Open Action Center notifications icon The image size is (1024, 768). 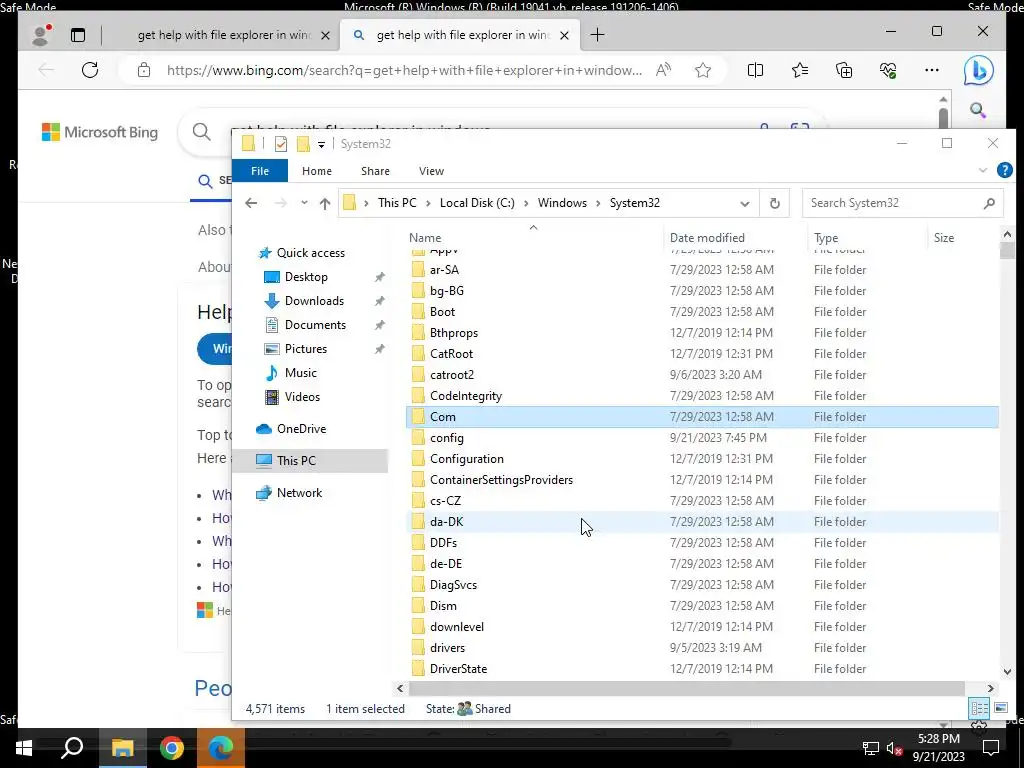coord(991,748)
